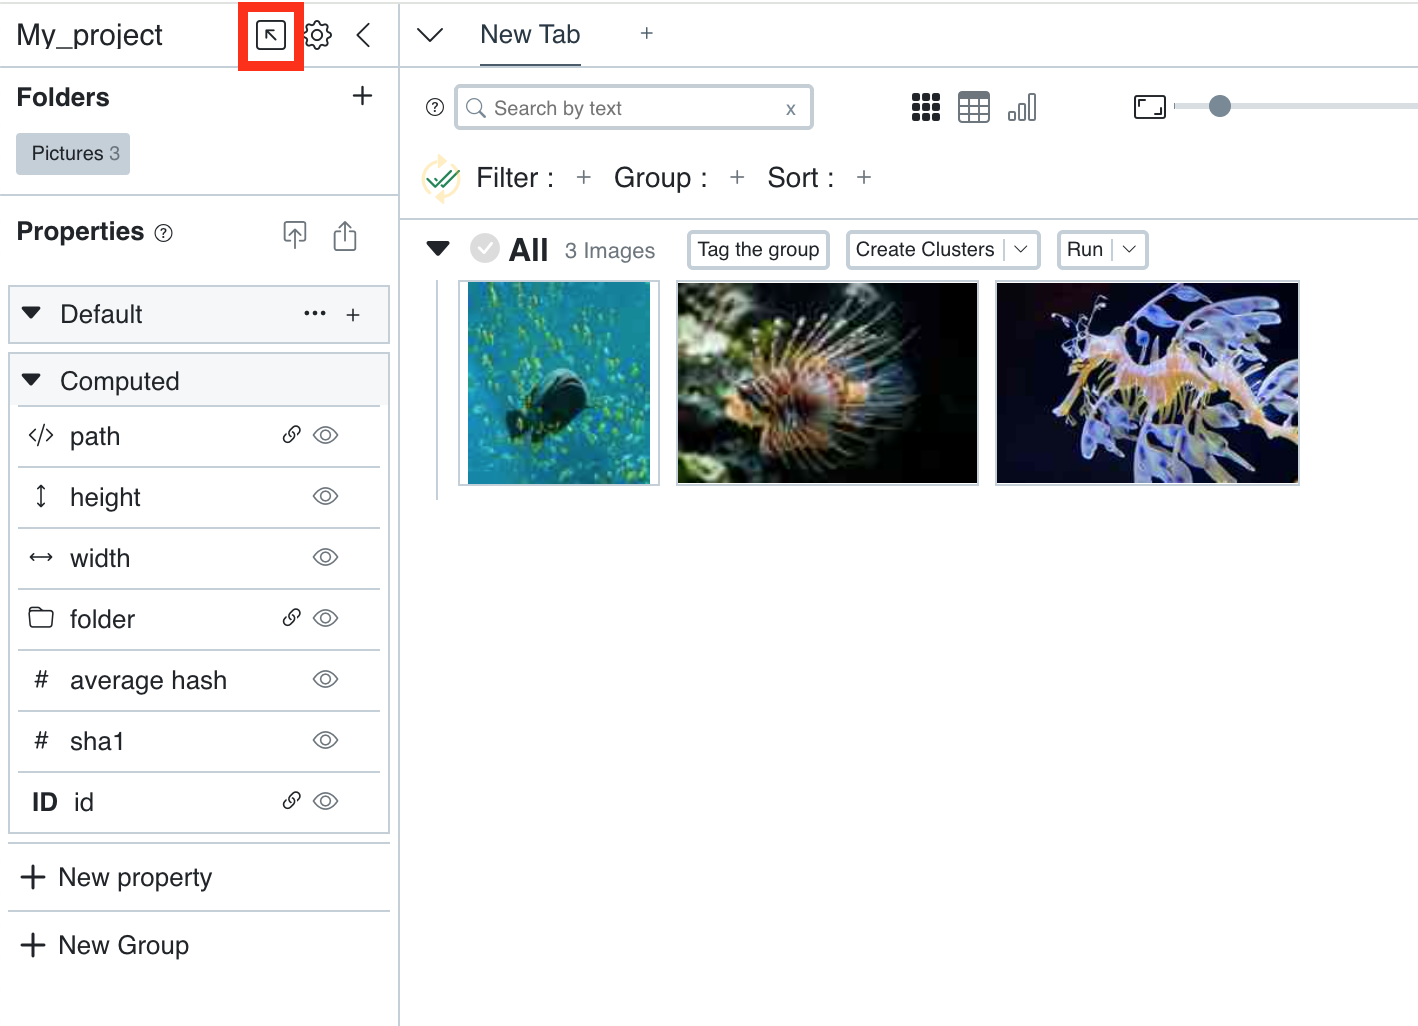Screen dimensions: 1418x1026
Task: Click the import properties icon
Action: tap(295, 235)
